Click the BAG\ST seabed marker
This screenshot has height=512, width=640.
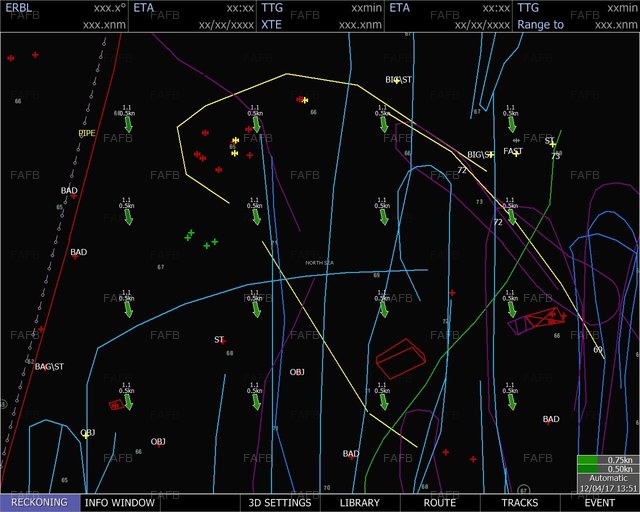49,367
